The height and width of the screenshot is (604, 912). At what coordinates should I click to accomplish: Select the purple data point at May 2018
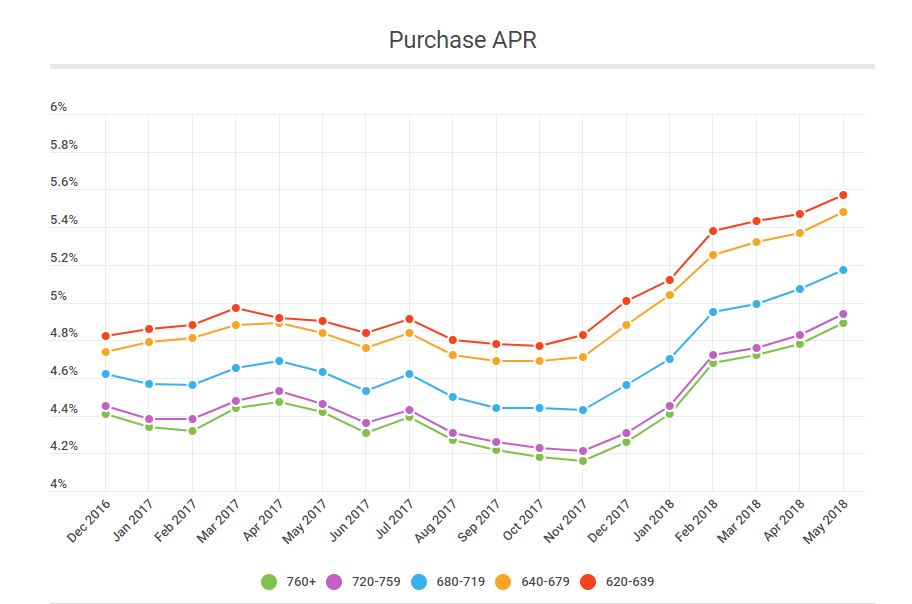(843, 314)
